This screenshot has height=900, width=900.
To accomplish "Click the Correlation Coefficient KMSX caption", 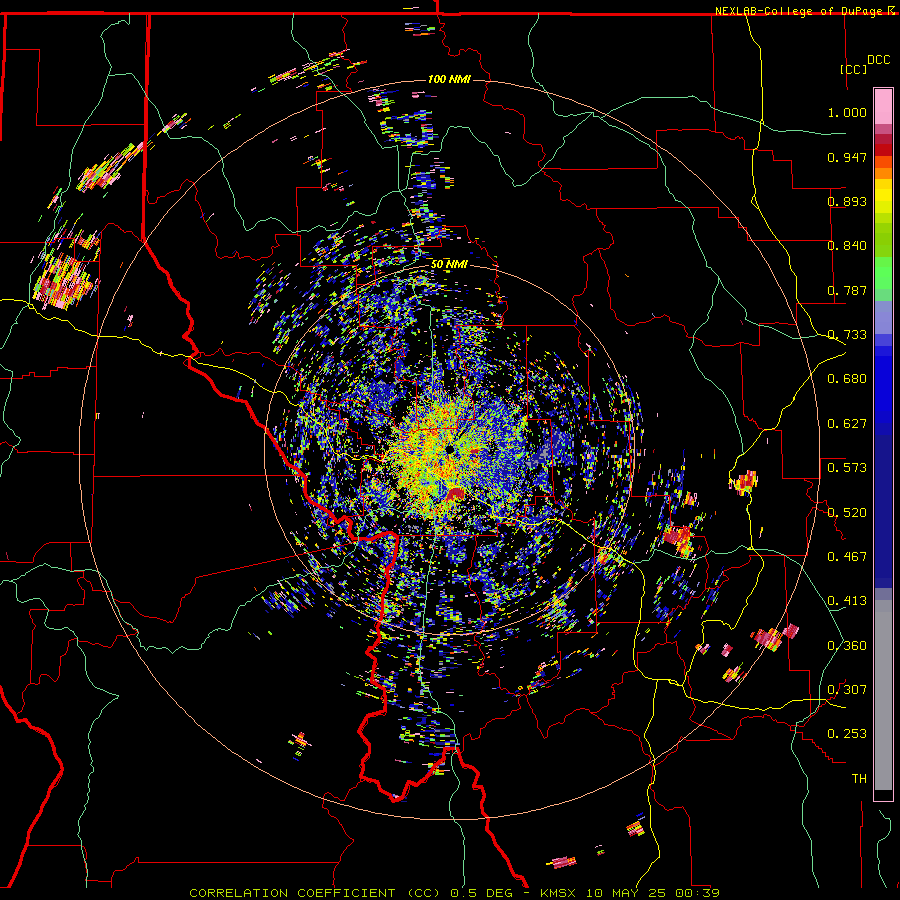I will click(x=455, y=893).
